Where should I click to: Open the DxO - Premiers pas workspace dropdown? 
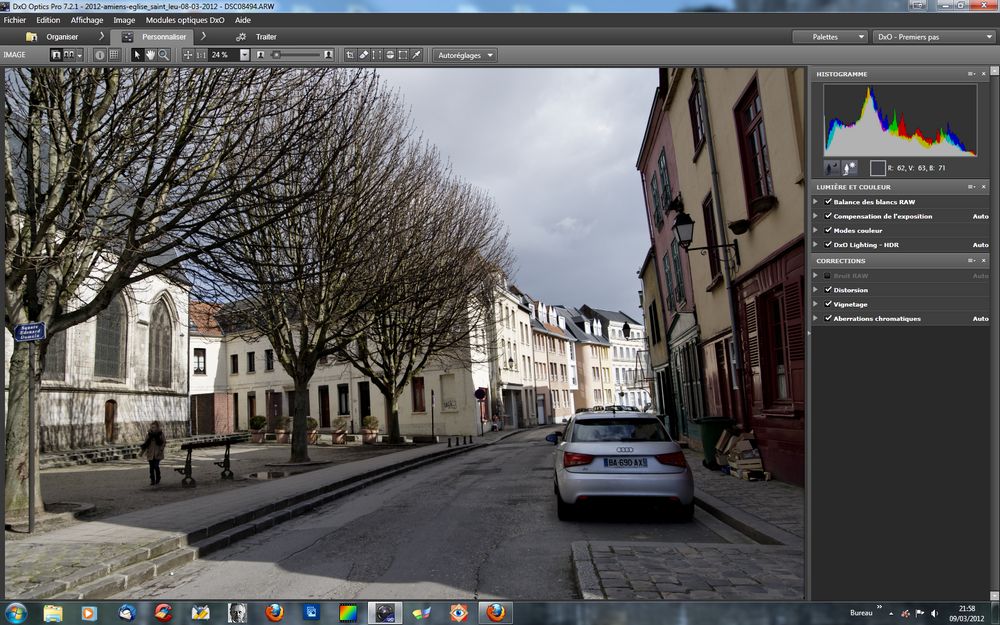coord(932,37)
